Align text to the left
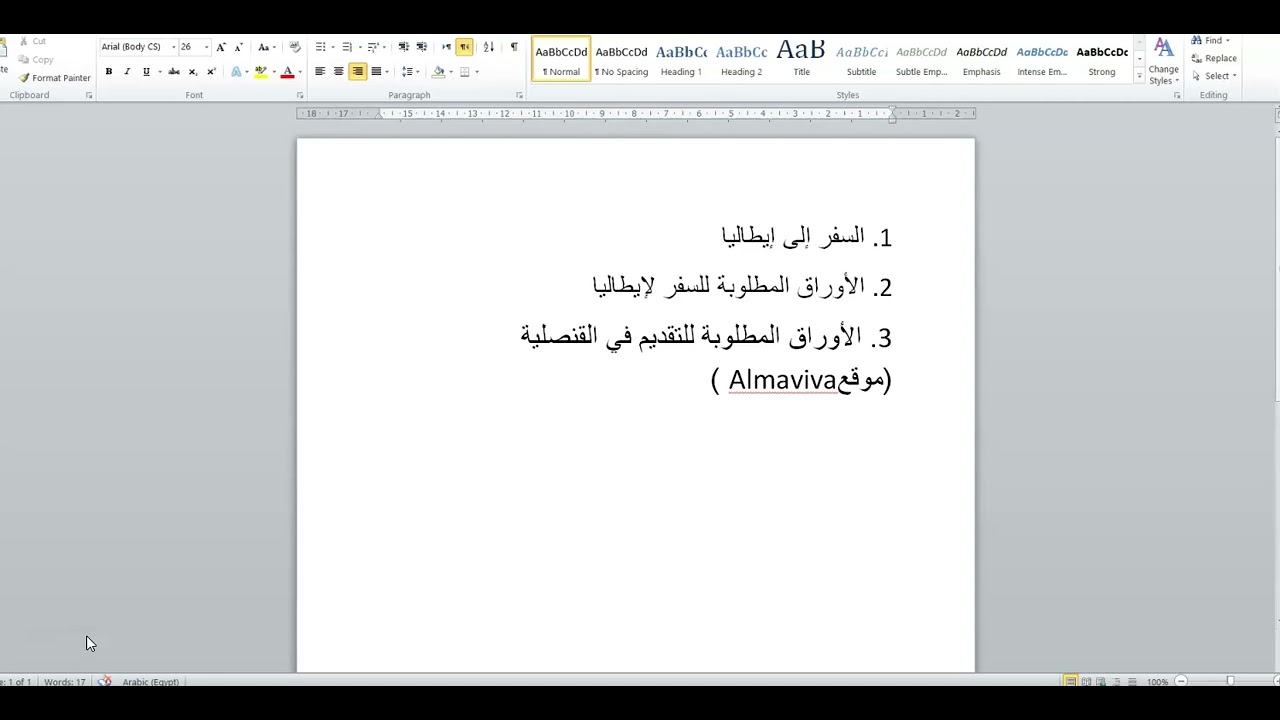Screen dimensions: 1280x720 click(x=320, y=72)
